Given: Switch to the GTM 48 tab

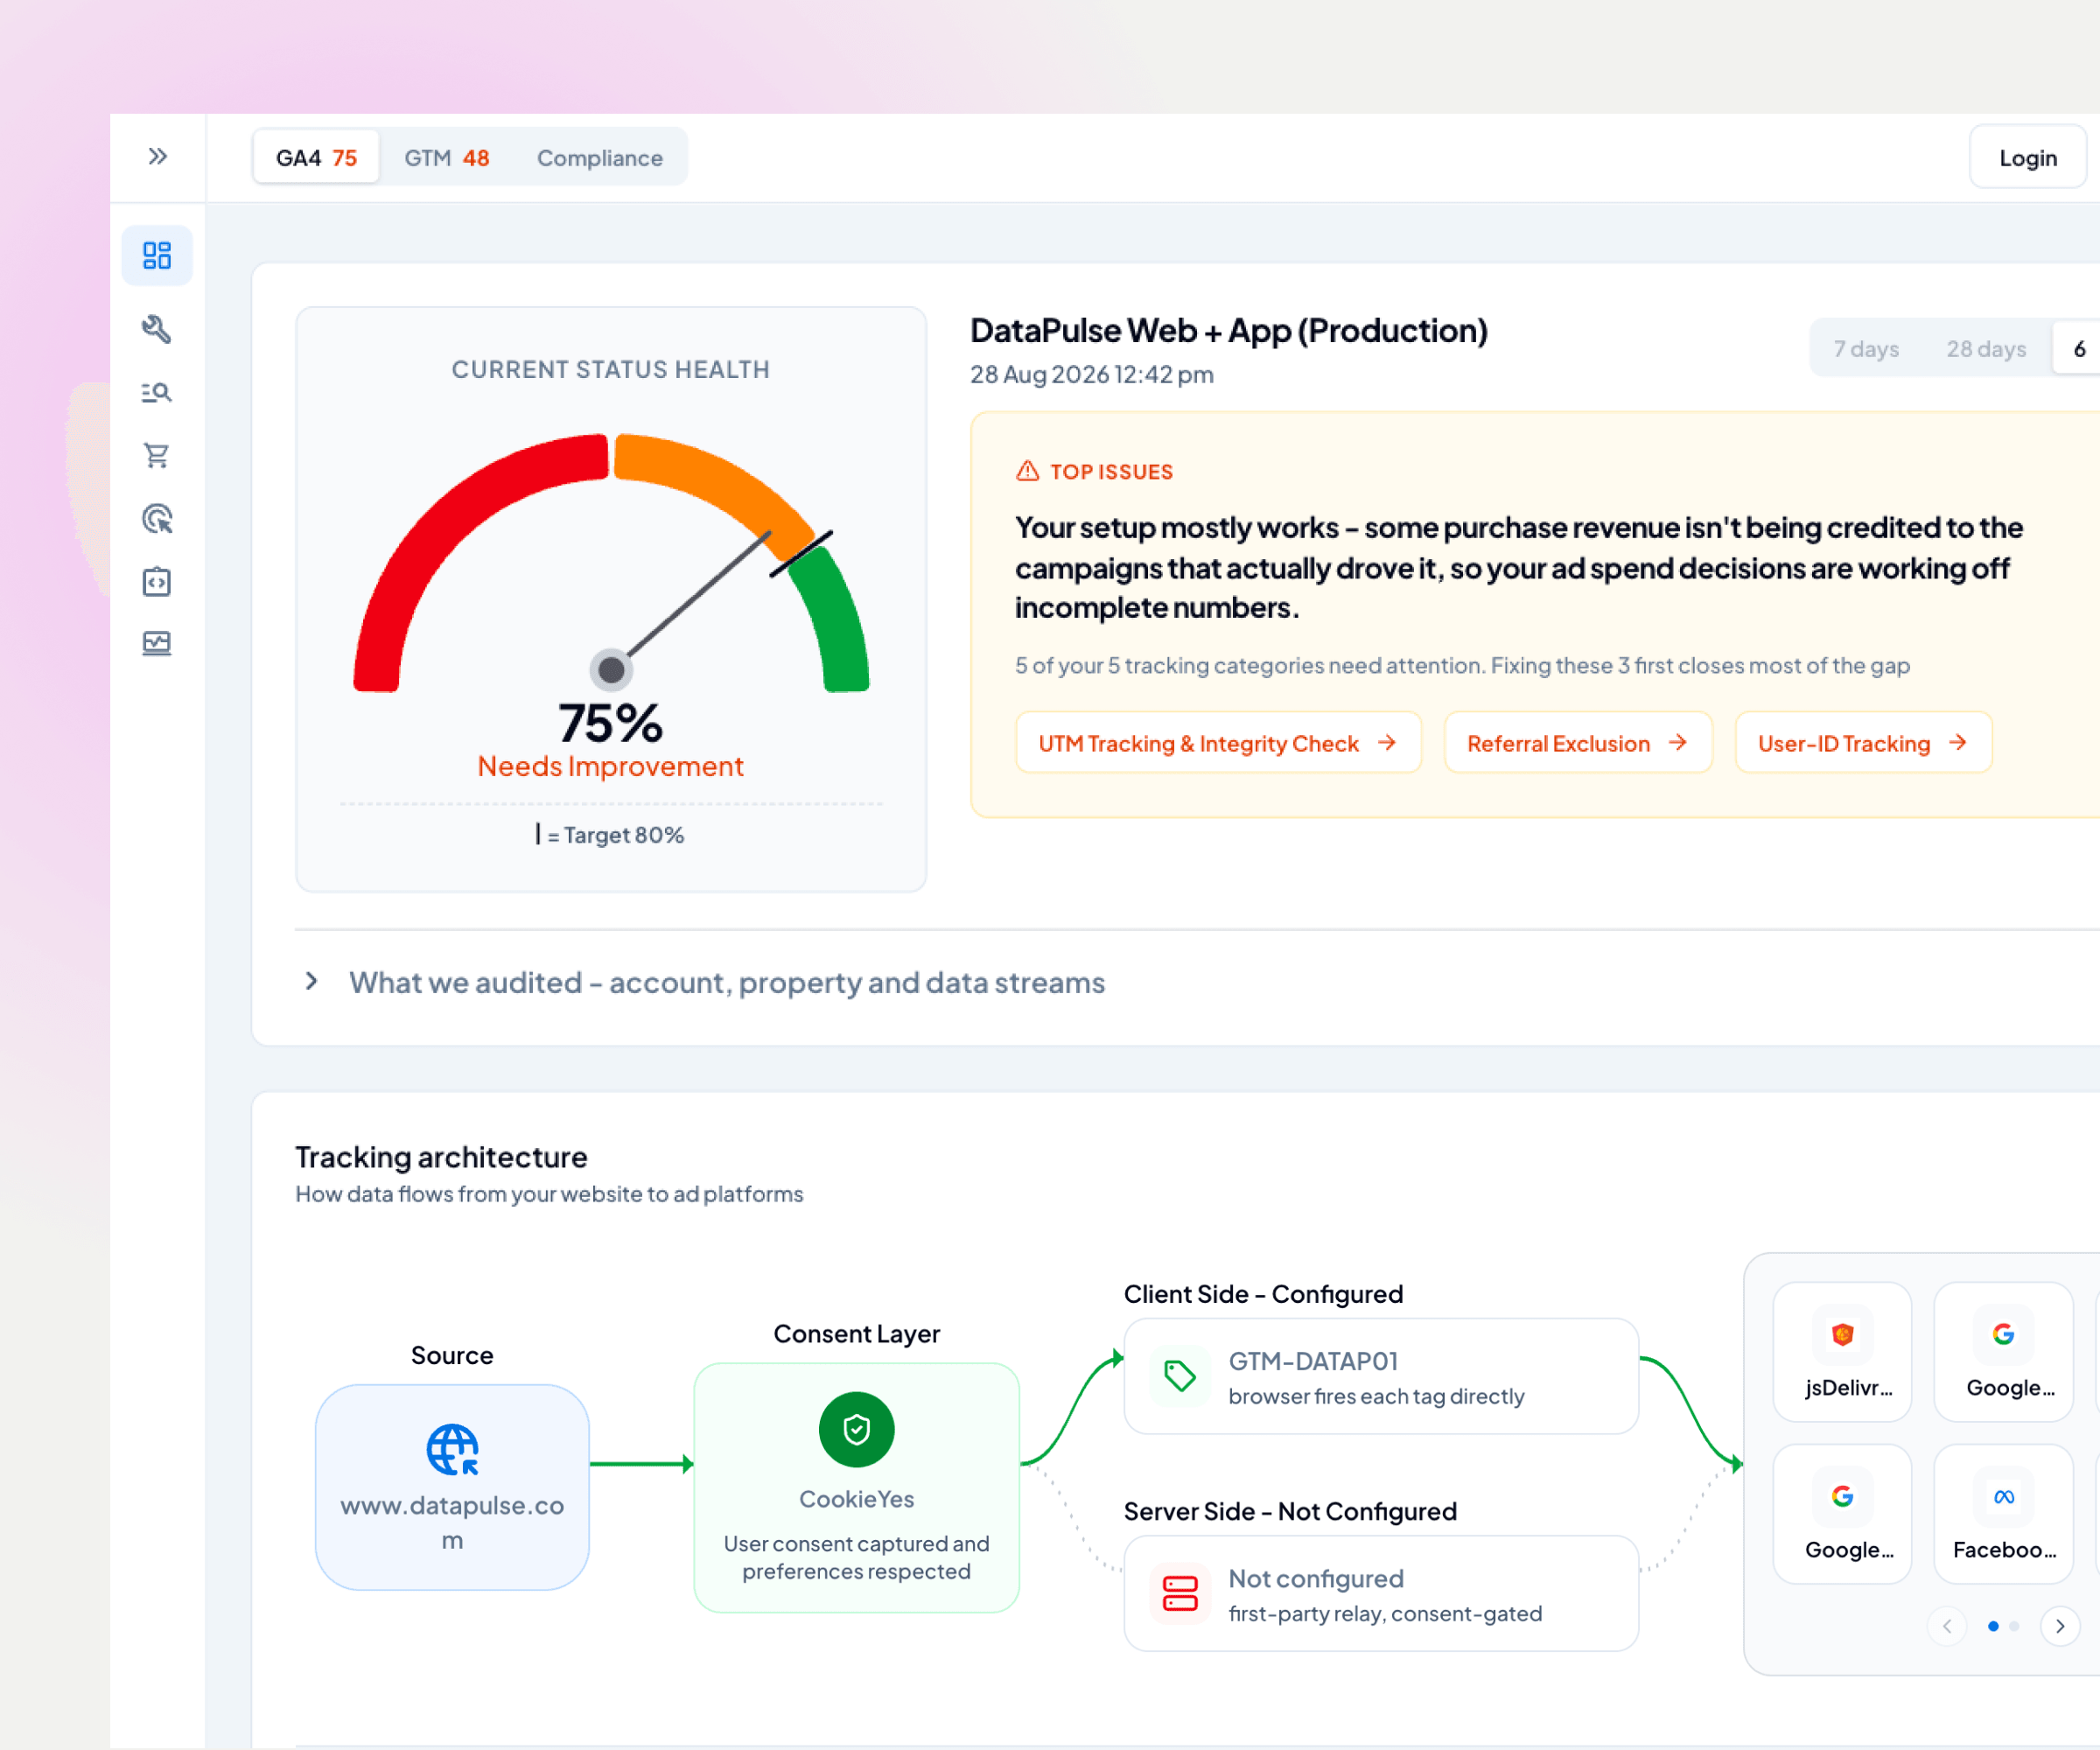Looking at the screenshot, I should tap(447, 158).
